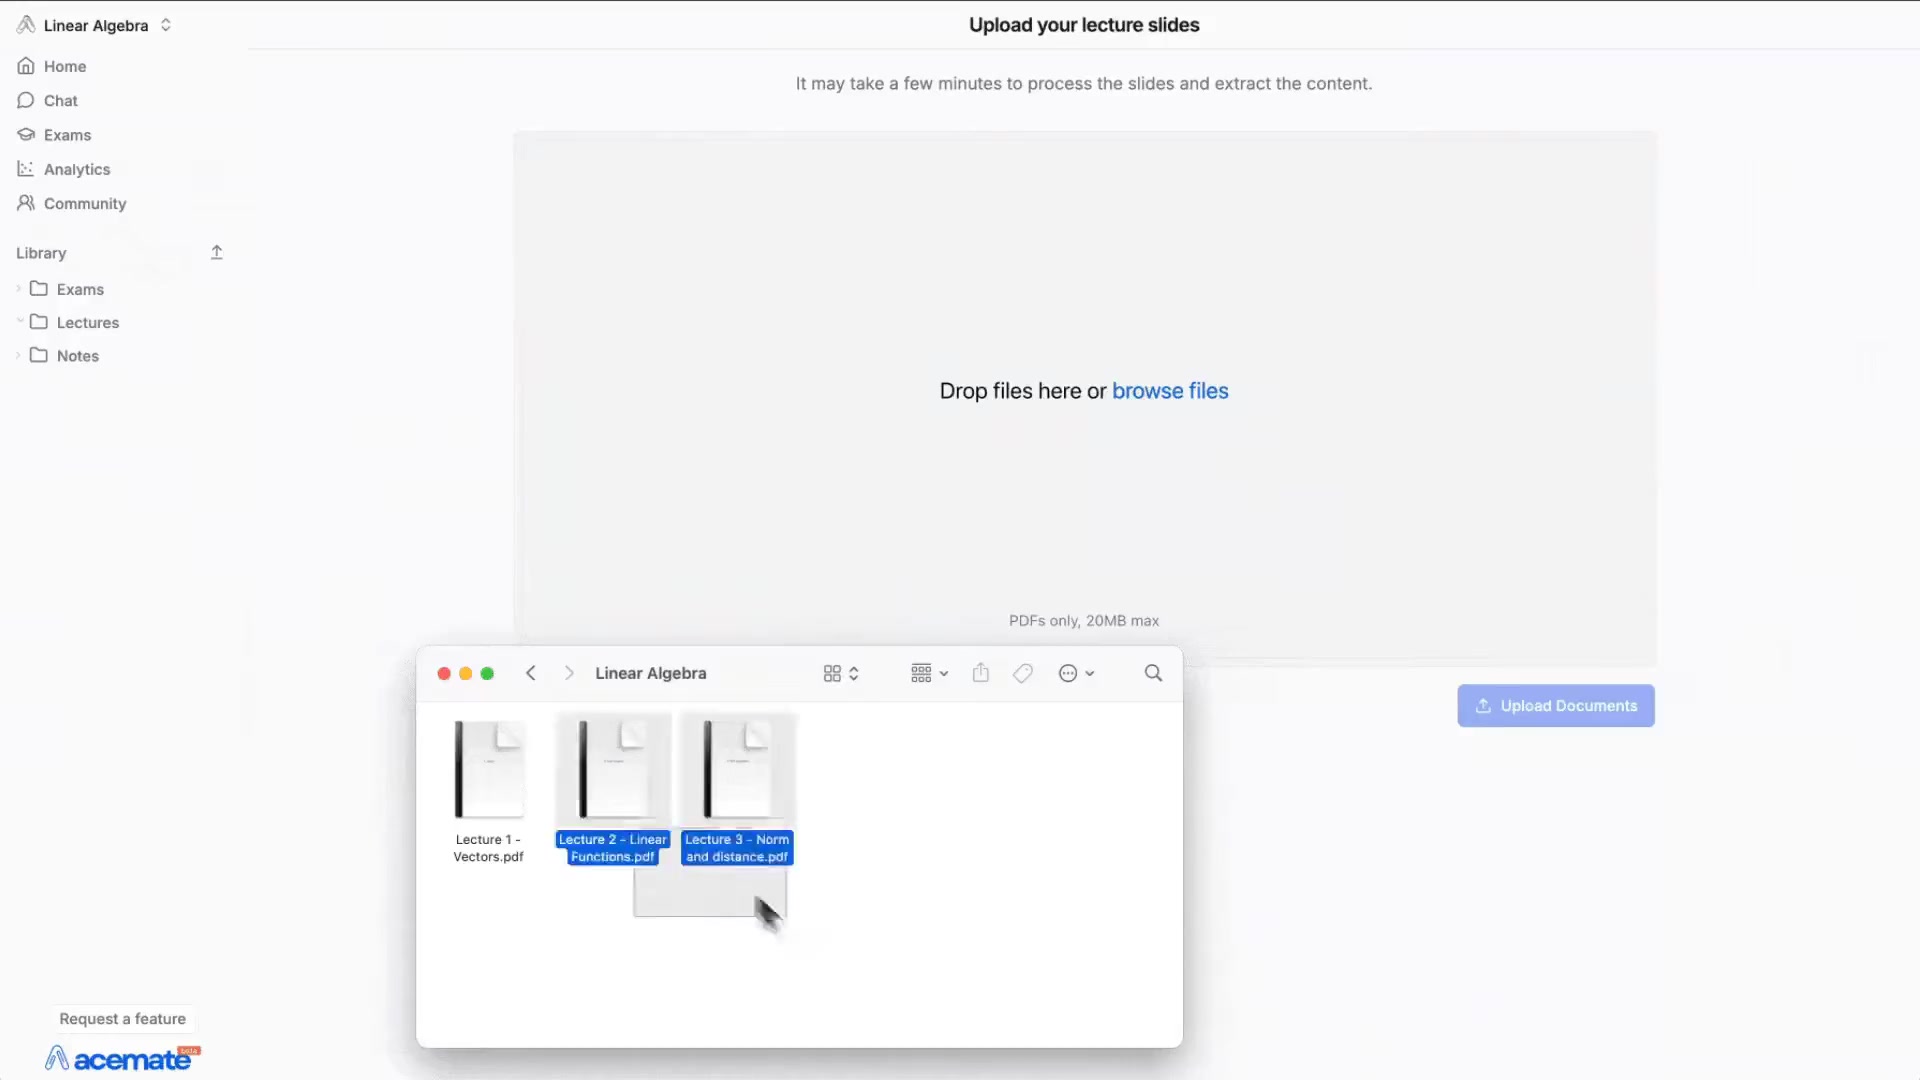1920x1080 pixels.
Task: Collapse the Lectures library folder
Action: point(19,322)
